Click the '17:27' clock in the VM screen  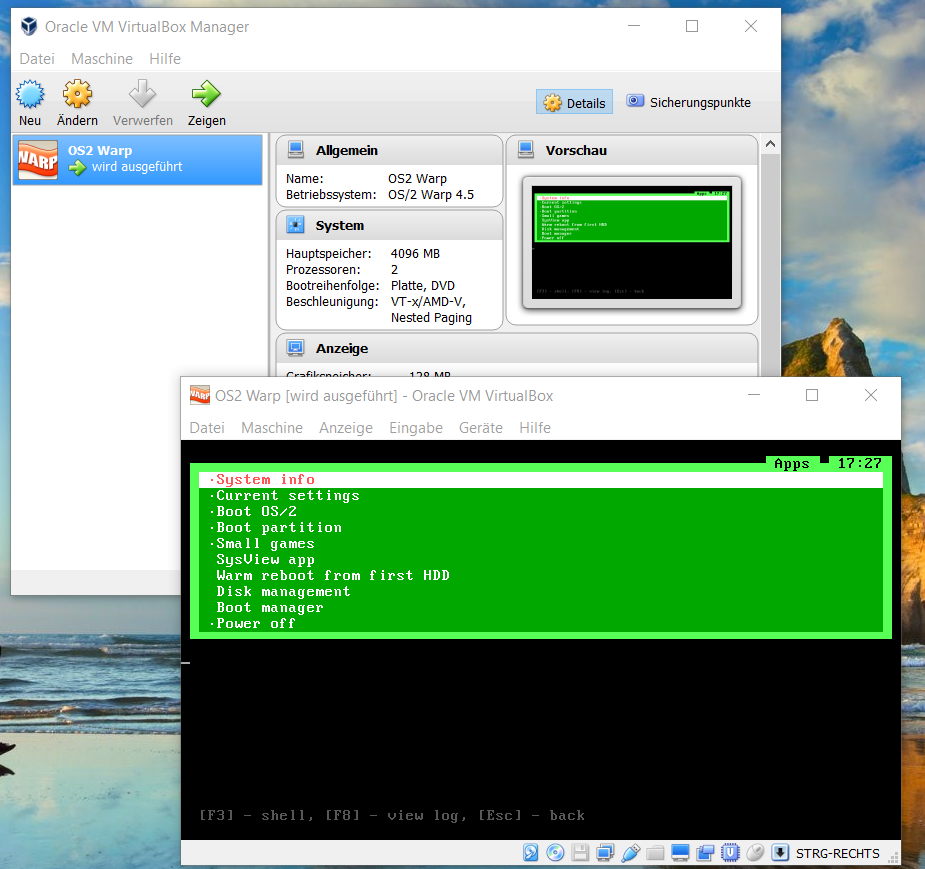tap(860, 464)
